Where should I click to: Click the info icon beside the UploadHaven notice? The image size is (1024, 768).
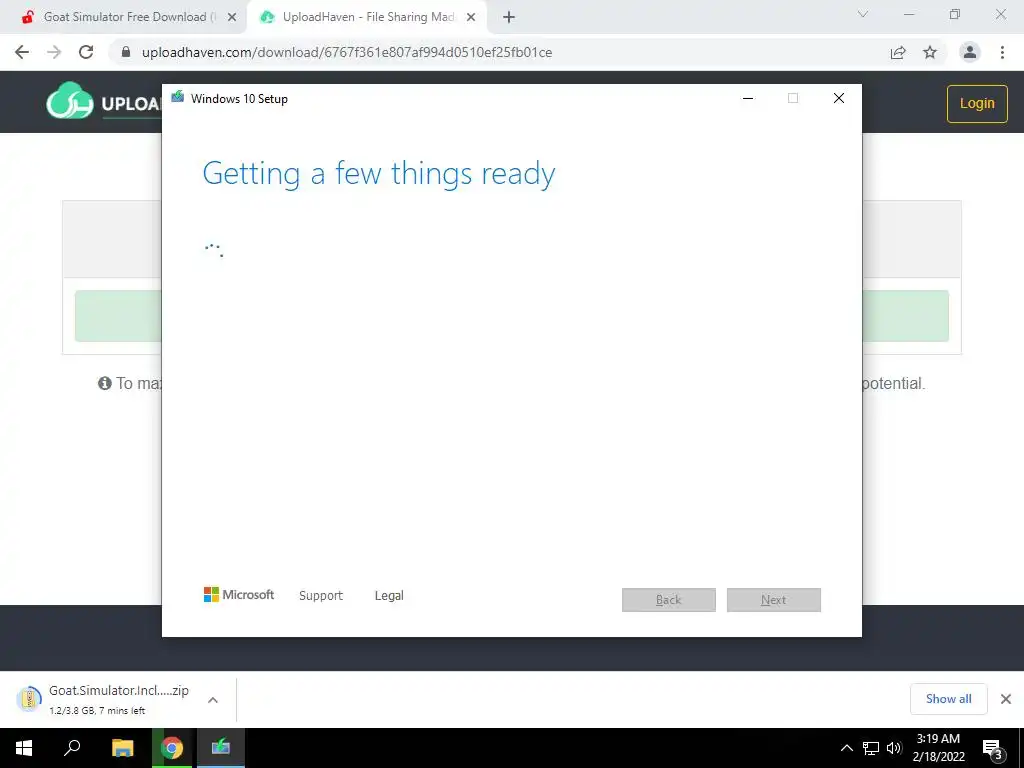click(x=104, y=383)
